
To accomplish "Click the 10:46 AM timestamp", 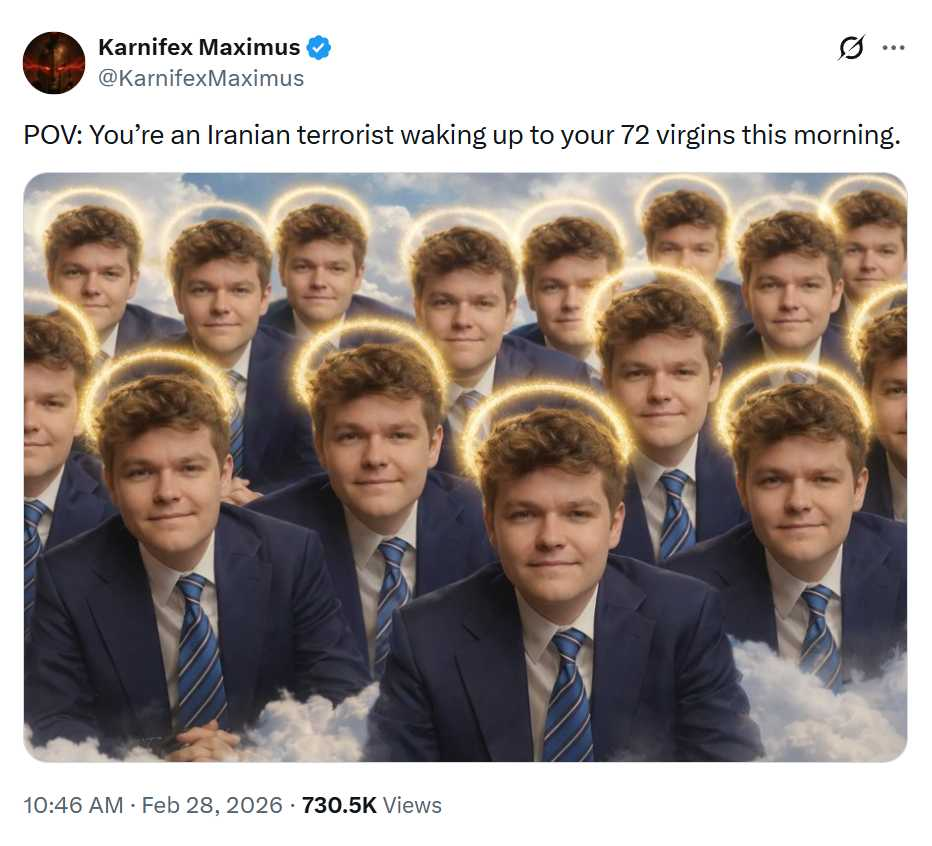I will 73,805.
